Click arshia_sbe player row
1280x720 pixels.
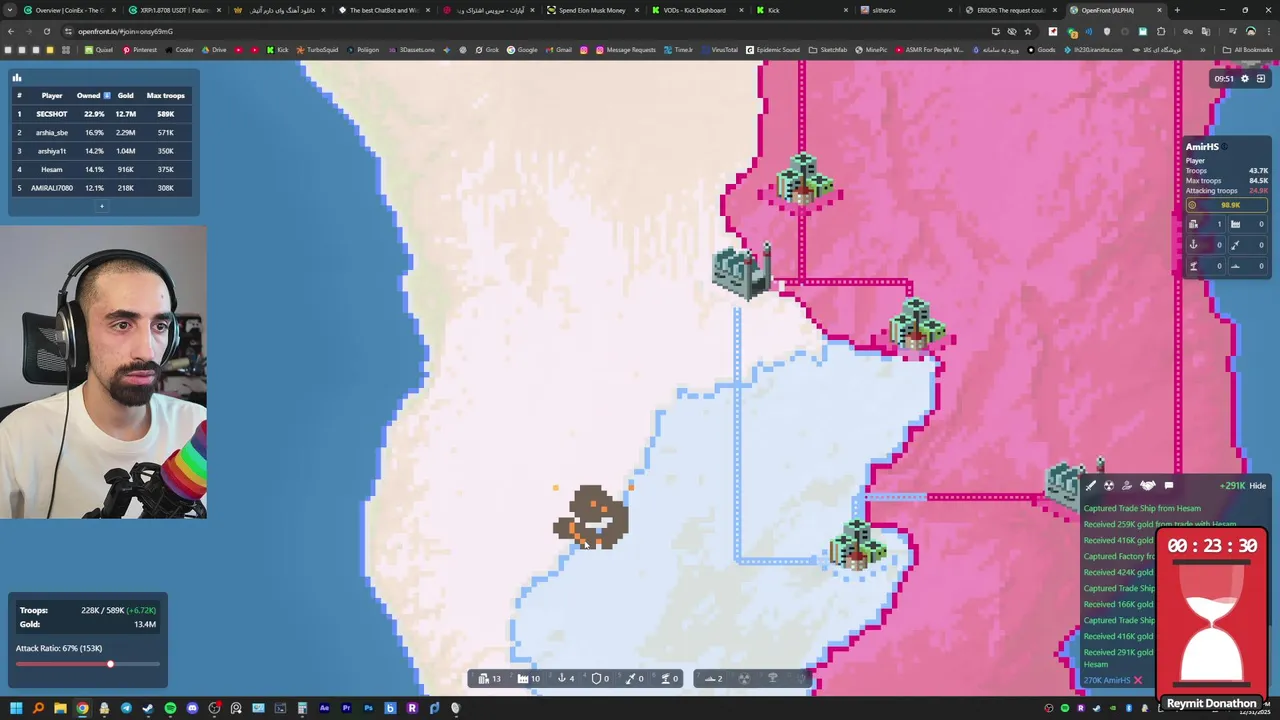[101, 132]
